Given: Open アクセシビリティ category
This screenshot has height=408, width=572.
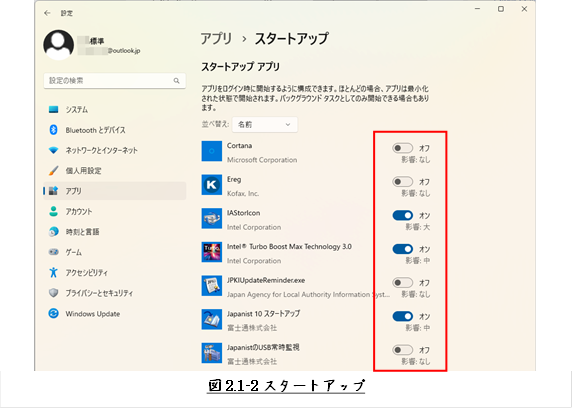Looking at the screenshot, I should point(115,272).
